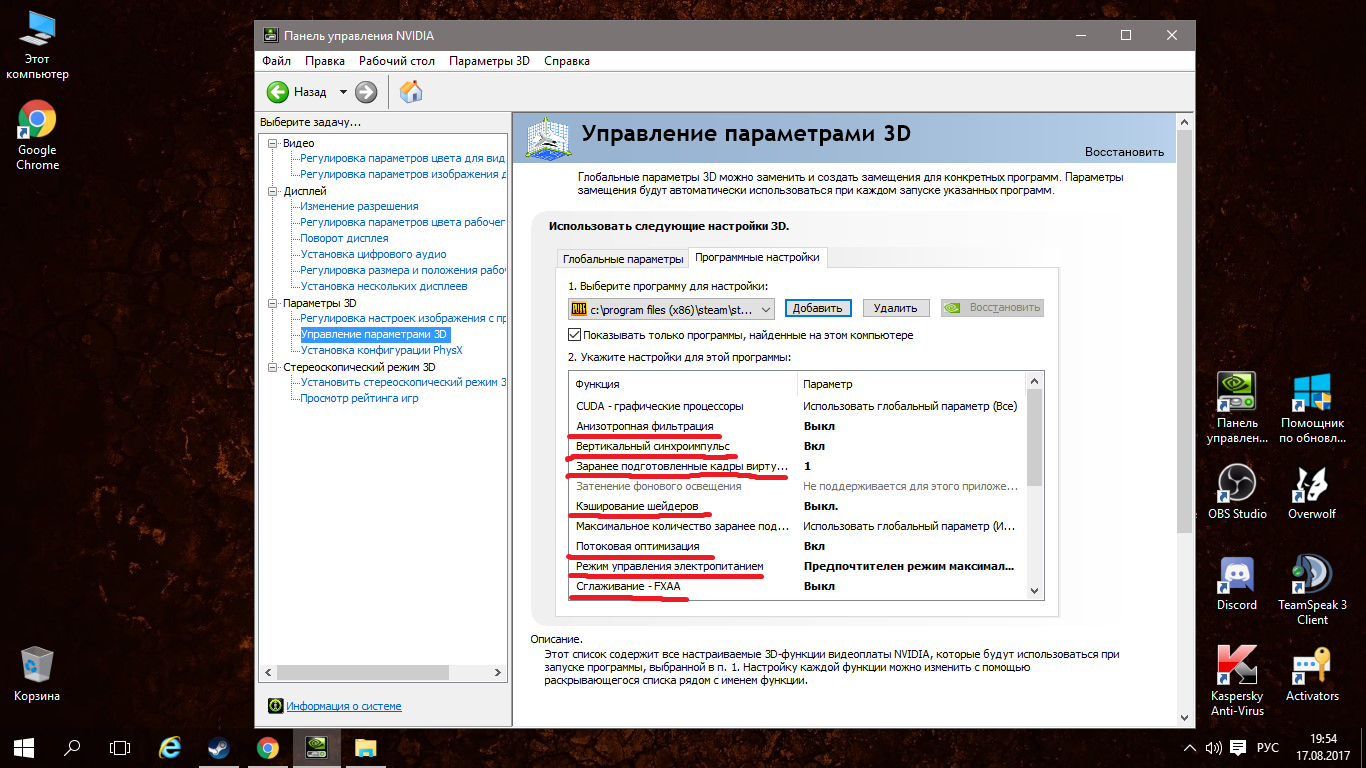
Task: Open File Explorer from taskbar
Action: coord(365,746)
